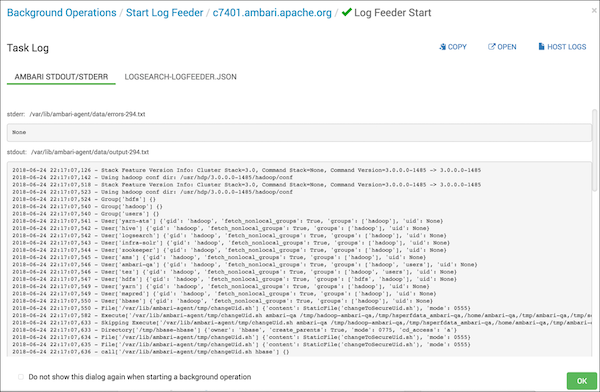600x392 pixels.
Task: Navigate to the c7401.ambari.apache.org breadcrumb
Action: click(272, 12)
